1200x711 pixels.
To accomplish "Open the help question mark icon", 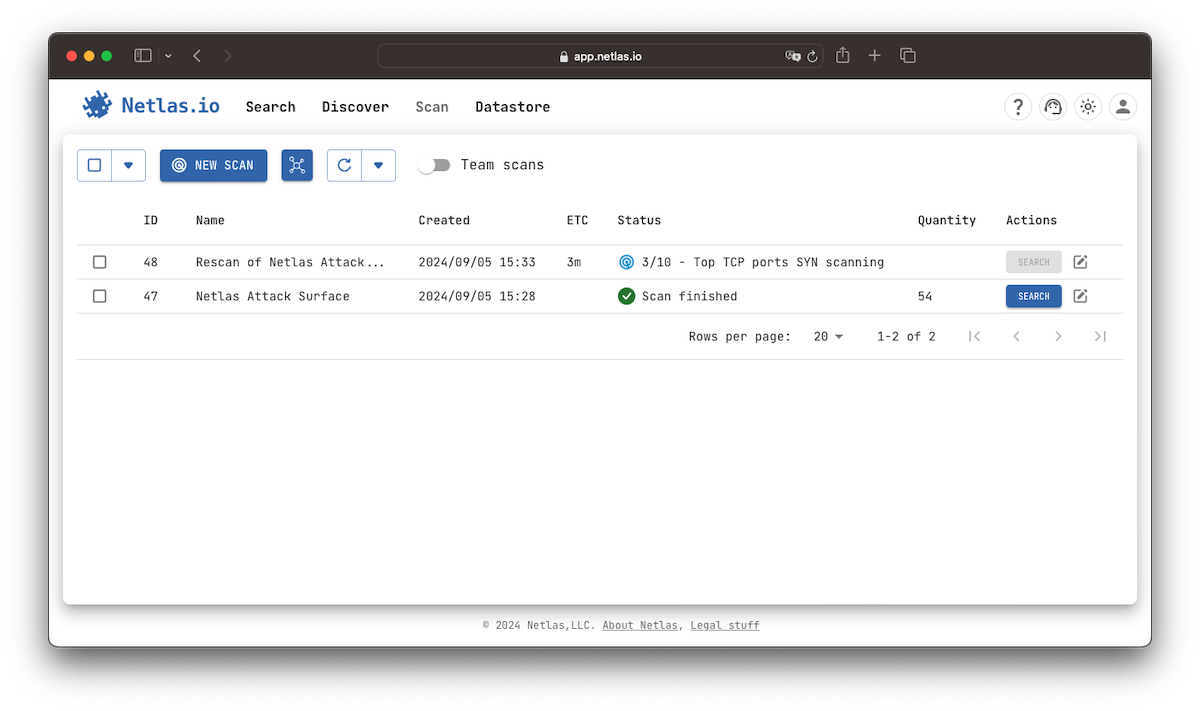I will pyautogui.click(x=1017, y=106).
